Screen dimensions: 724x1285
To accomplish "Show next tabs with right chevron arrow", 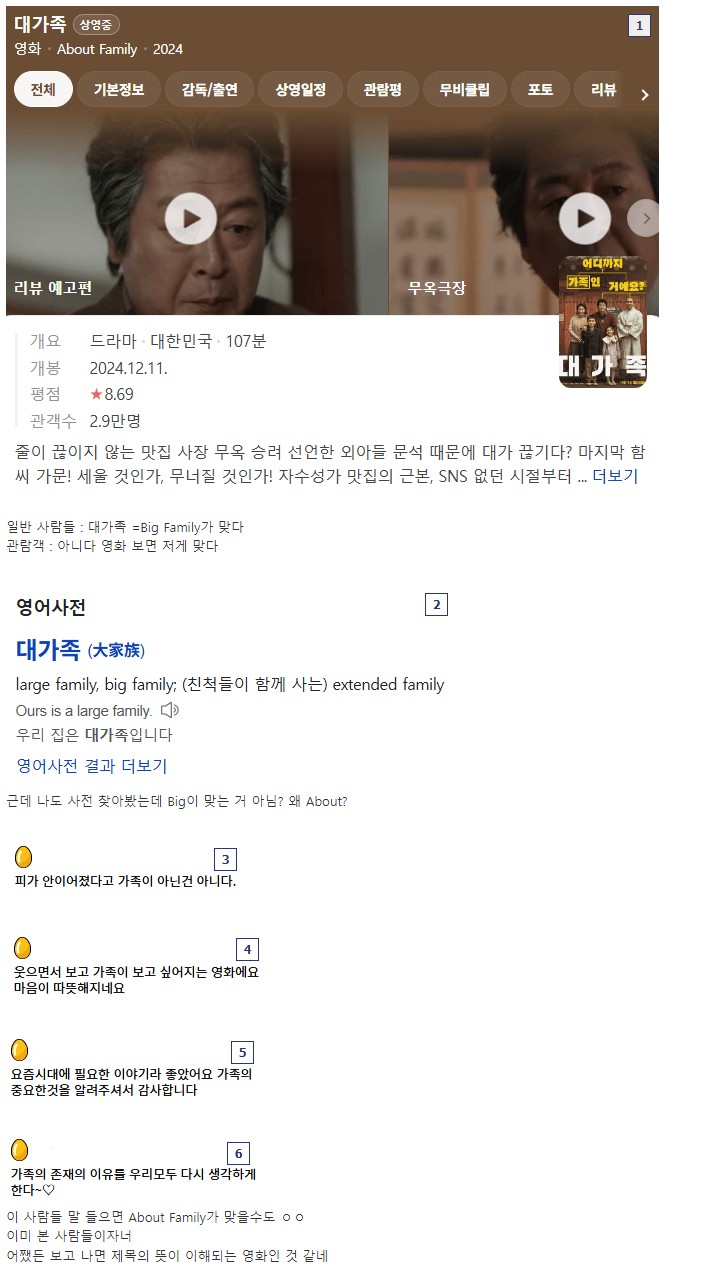I will tap(645, 95).
